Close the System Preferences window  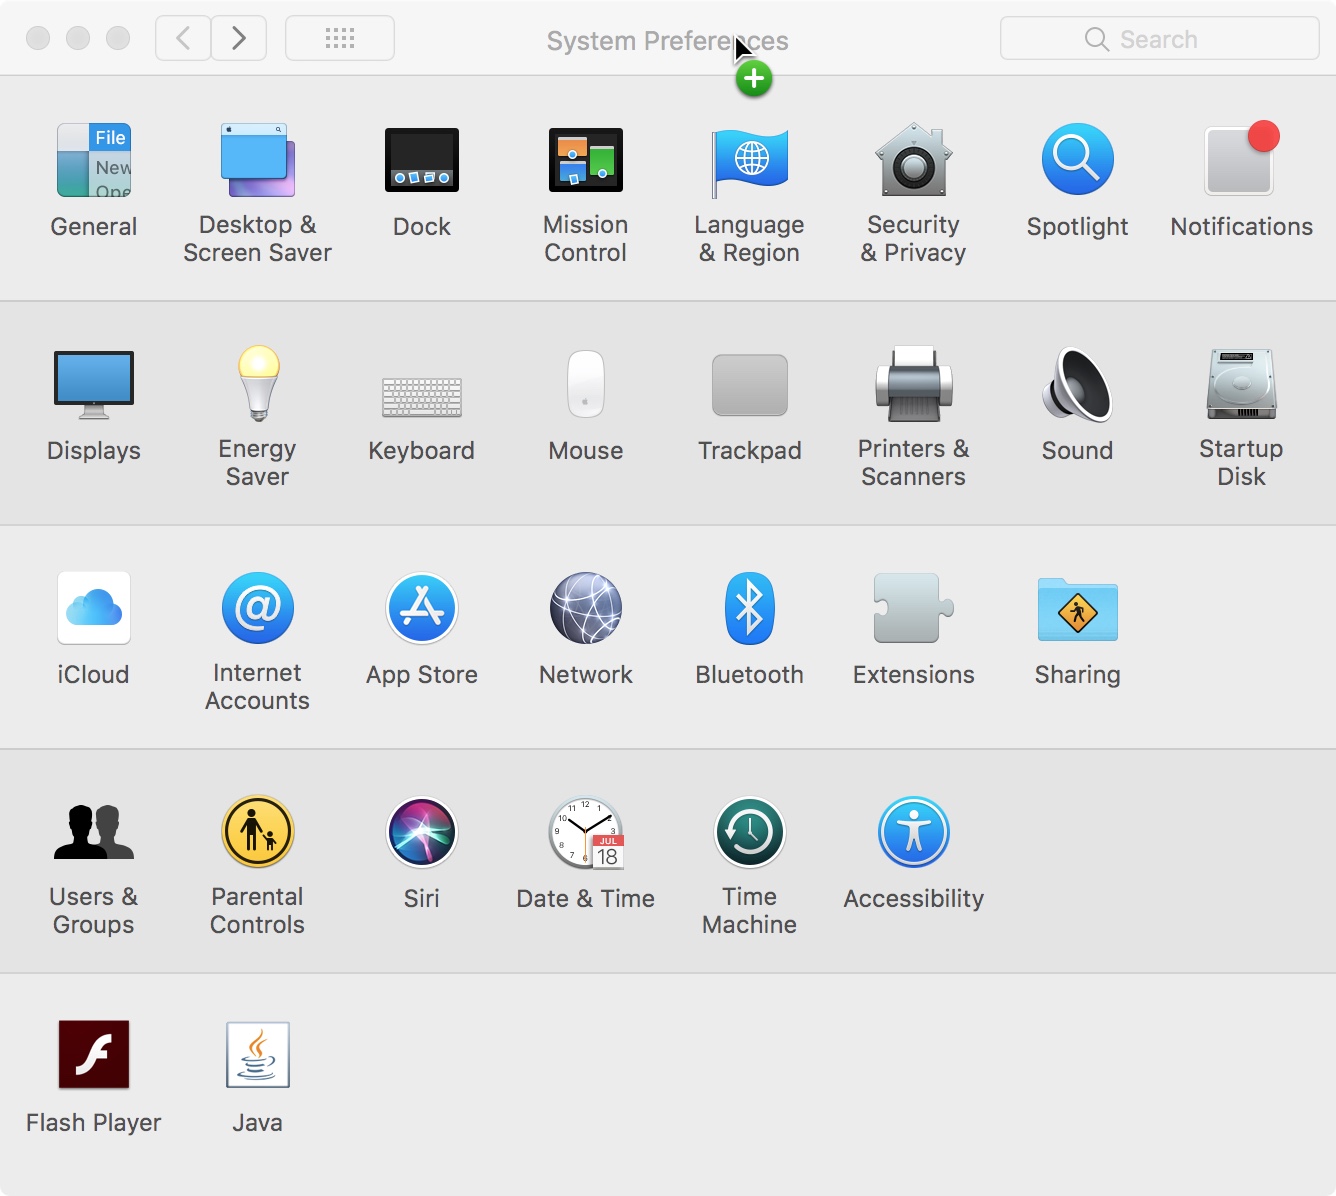coord(38,39)
